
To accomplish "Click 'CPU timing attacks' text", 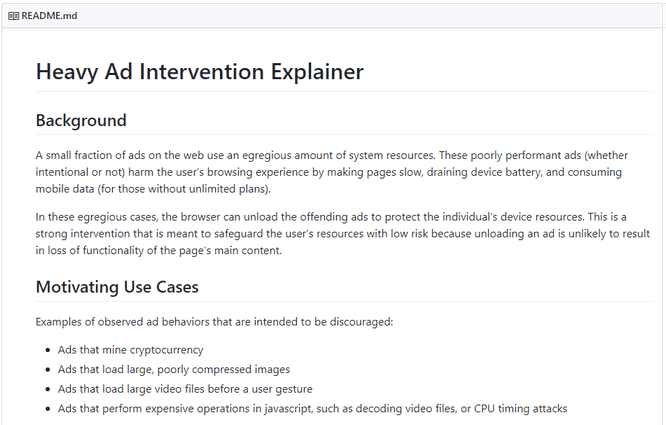I will 521,408.
